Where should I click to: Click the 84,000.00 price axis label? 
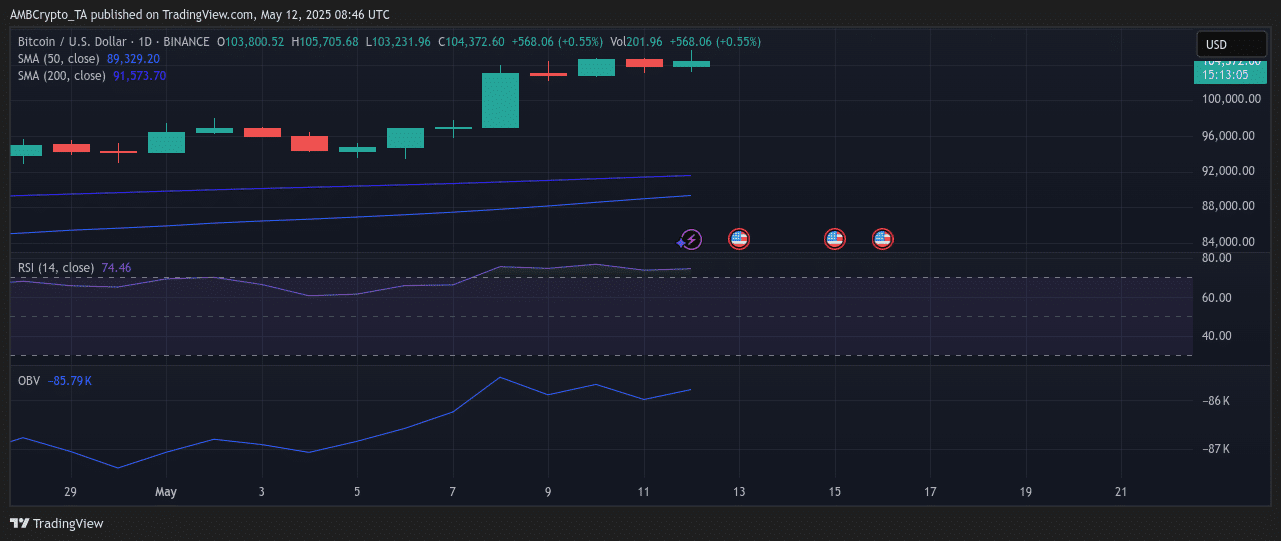1229,242
